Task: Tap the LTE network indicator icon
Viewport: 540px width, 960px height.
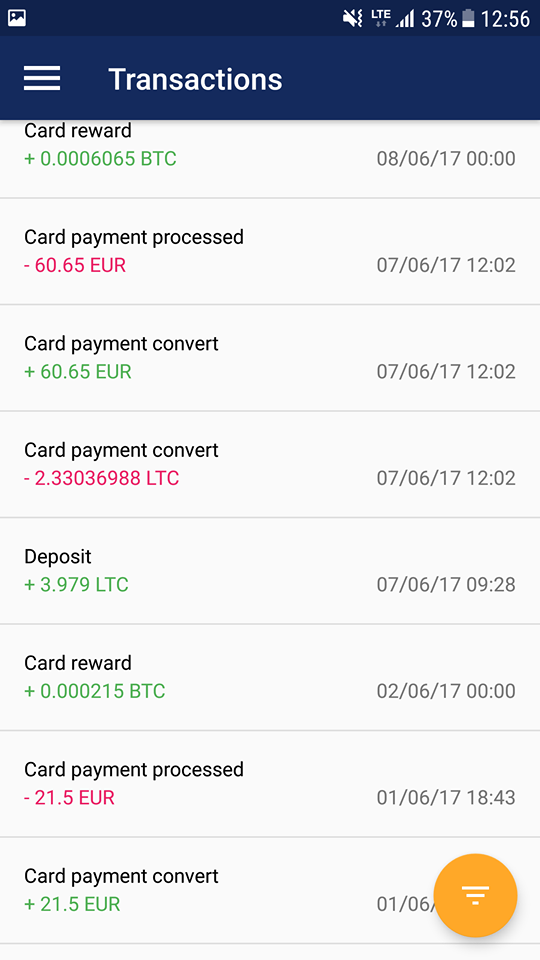Action: click(381, 18)
